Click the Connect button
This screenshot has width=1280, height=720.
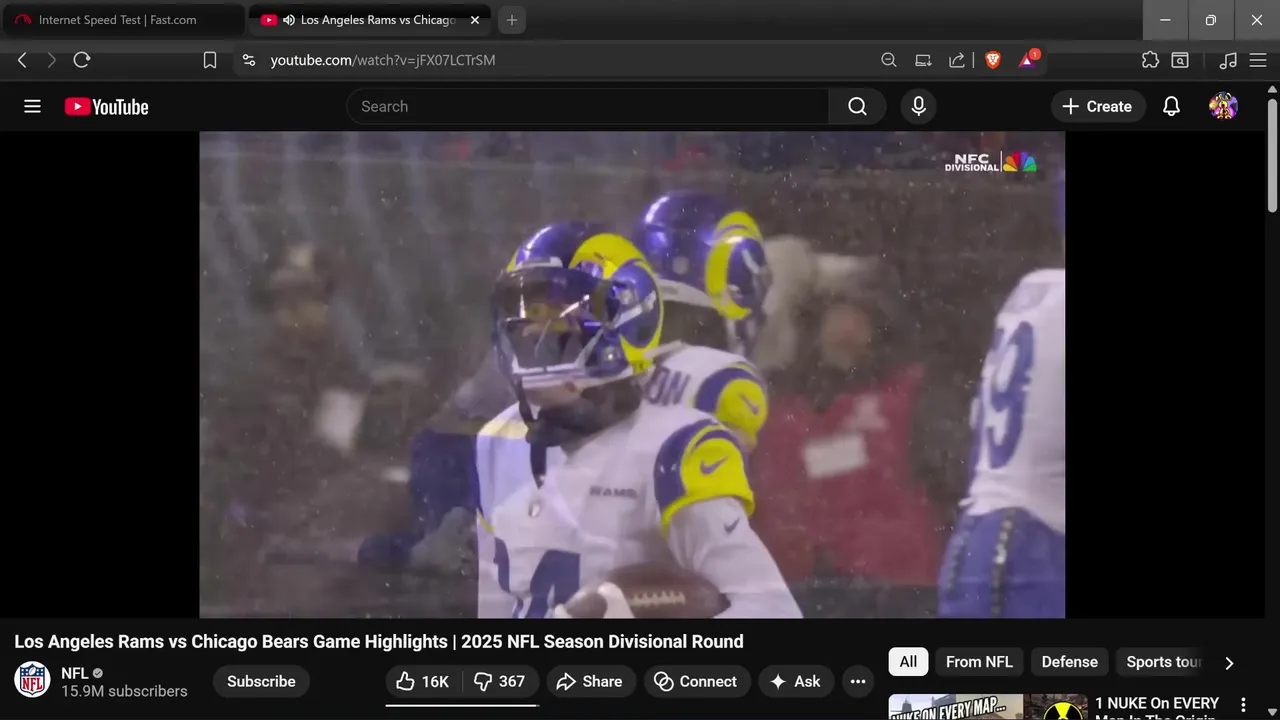point(696,682)
